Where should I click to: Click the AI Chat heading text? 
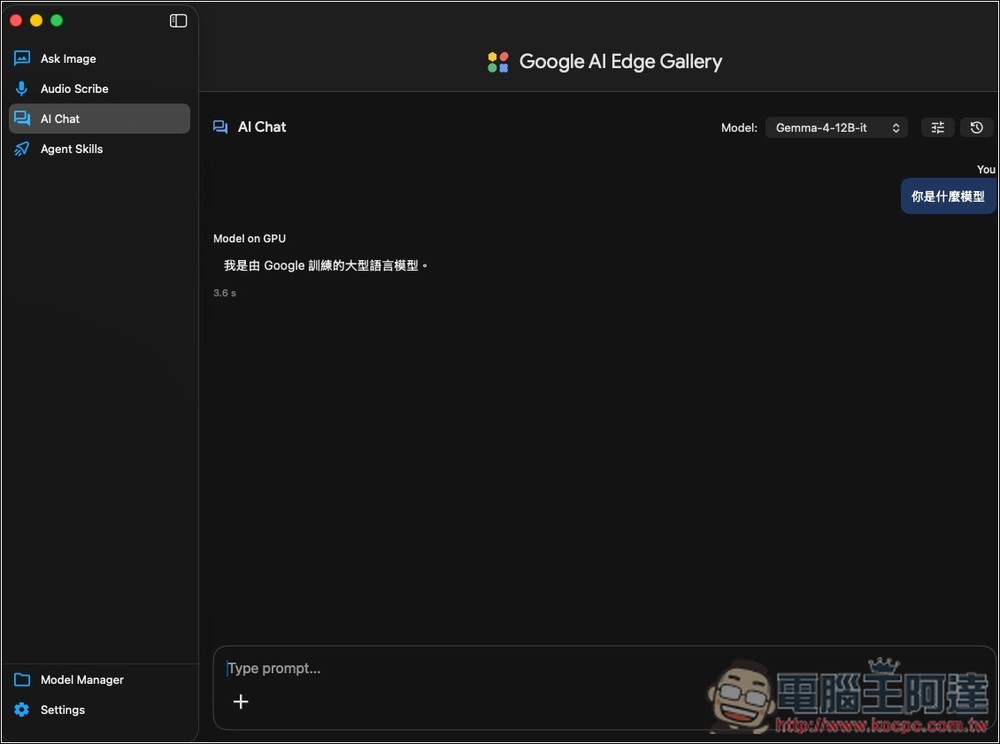click(x=262, y=127)
